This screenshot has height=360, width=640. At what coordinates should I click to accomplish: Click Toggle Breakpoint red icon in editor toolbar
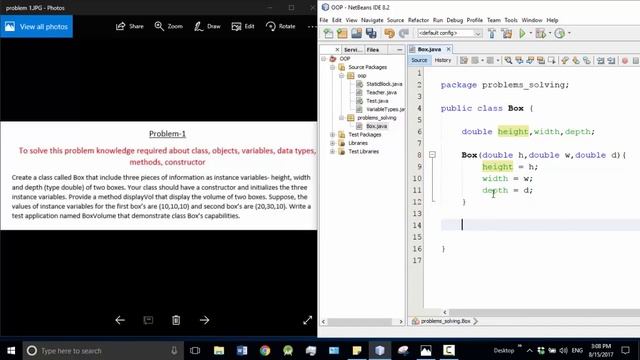pos(624,60)
